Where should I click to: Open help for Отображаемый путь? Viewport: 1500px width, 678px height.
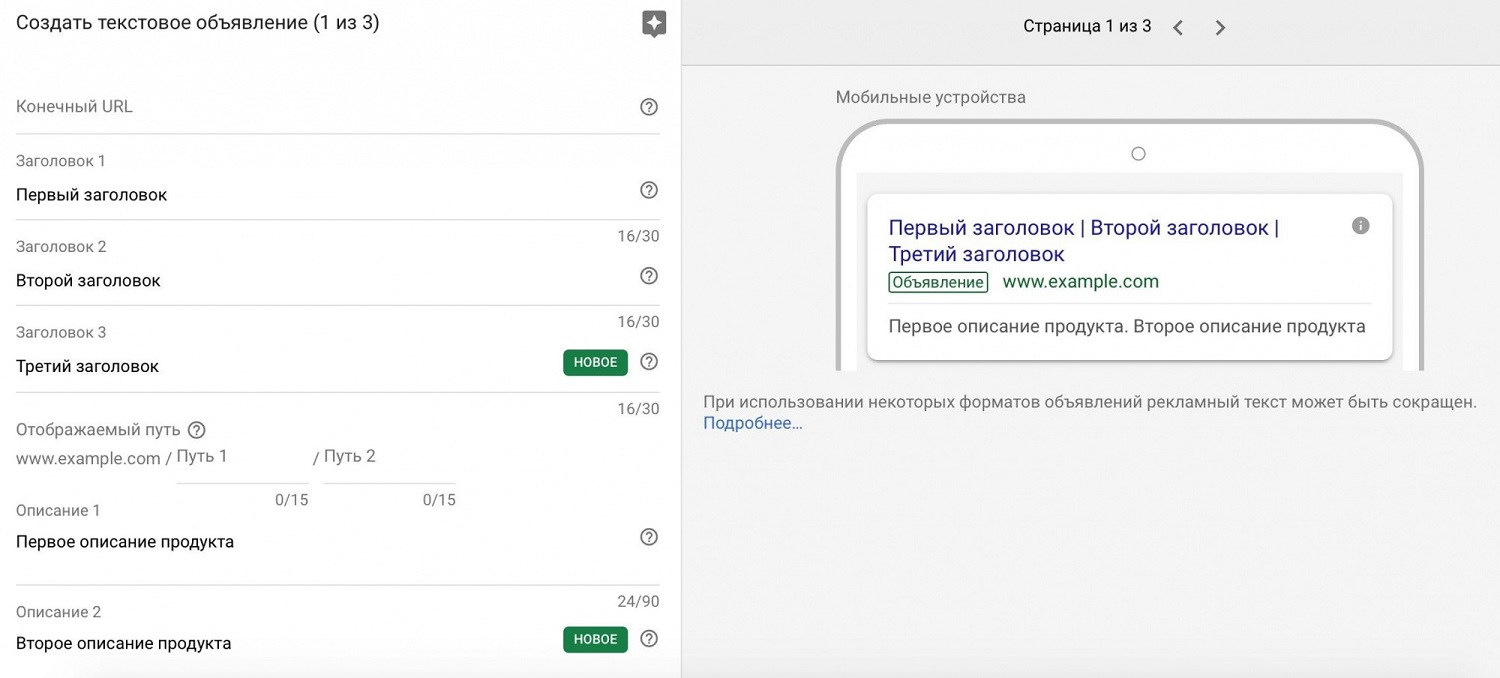196,429
